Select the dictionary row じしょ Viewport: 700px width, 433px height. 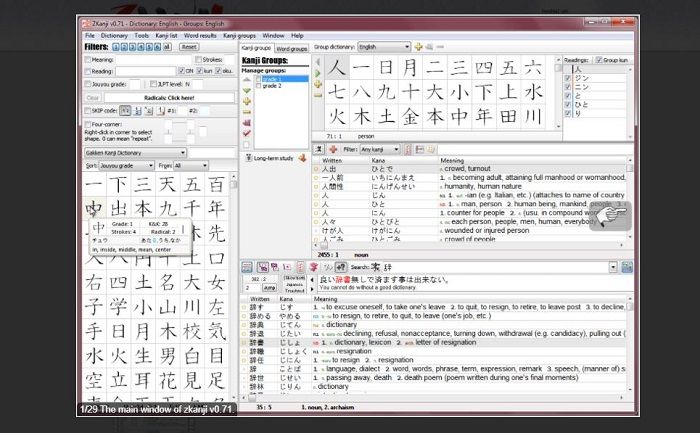[x=433, y=342]
